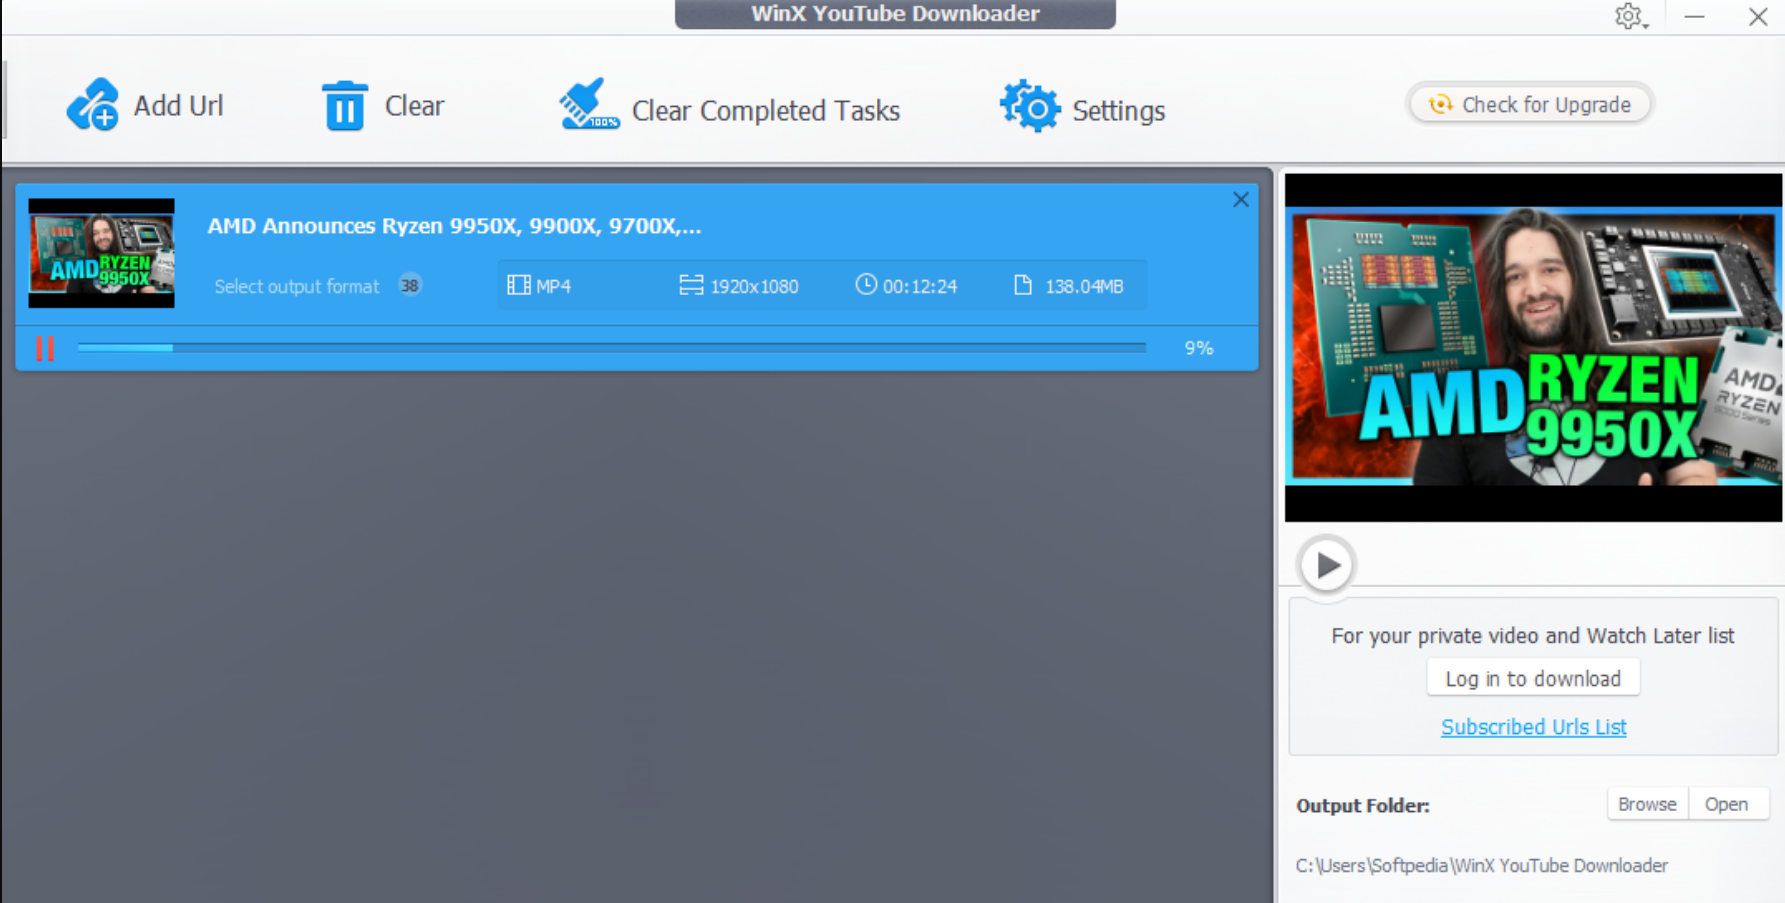
Task: Click the AMD Ryzen 9950X video thumbnail
Action: point(100,252)
